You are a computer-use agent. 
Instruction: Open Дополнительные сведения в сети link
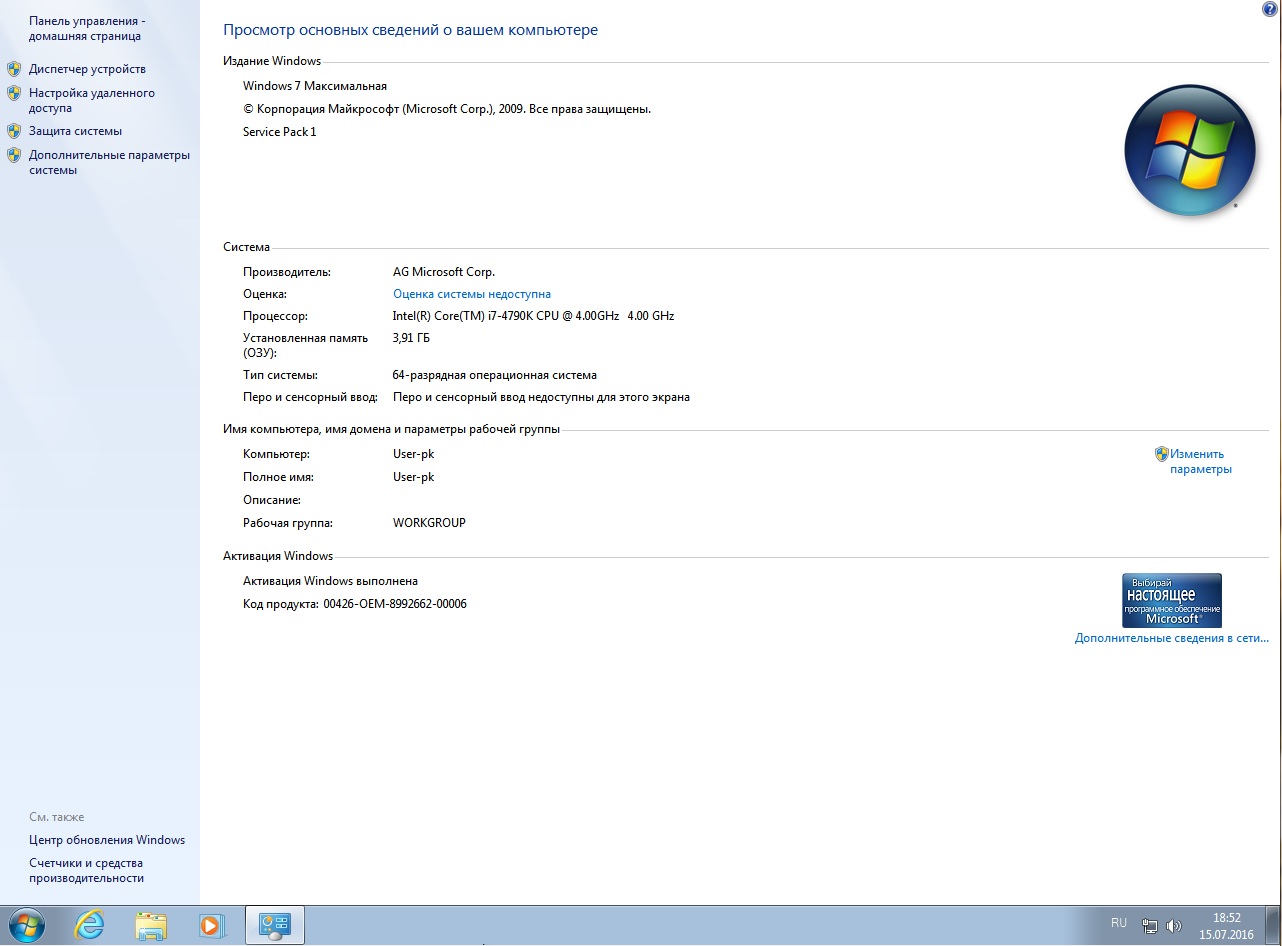click(1172, 638)
